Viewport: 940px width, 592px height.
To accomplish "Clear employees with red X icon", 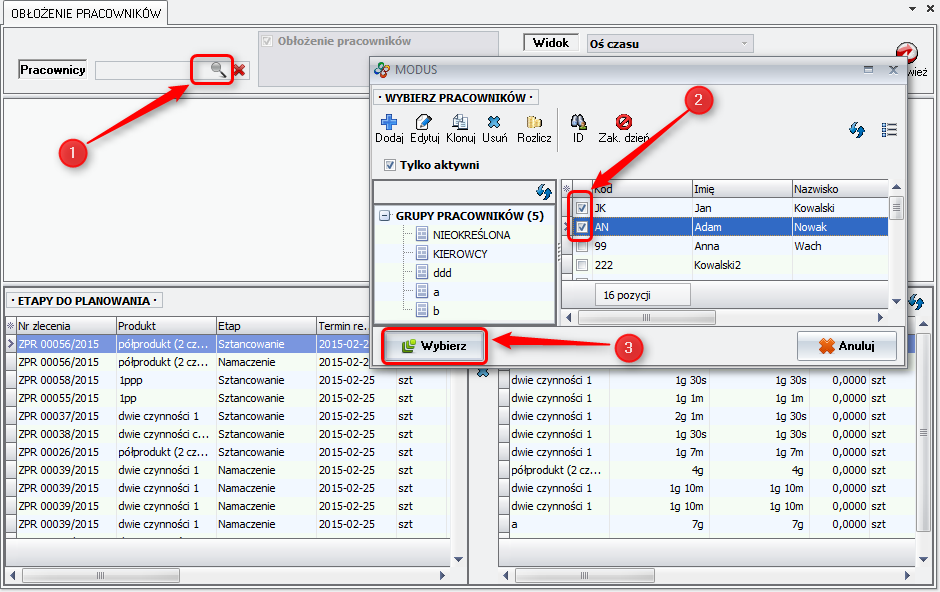I will pos(240,70).
